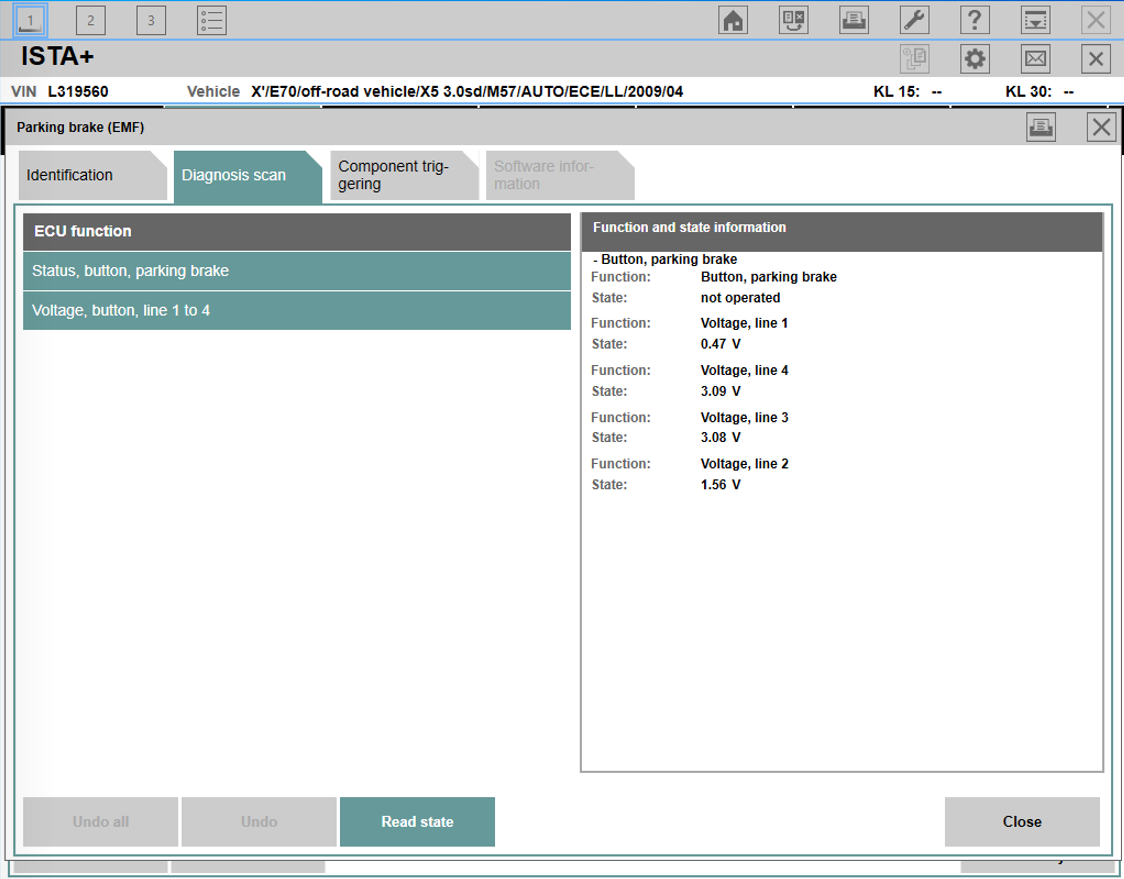Open the minimize-window dropdown icon in toolbar

pos(1035,20)
